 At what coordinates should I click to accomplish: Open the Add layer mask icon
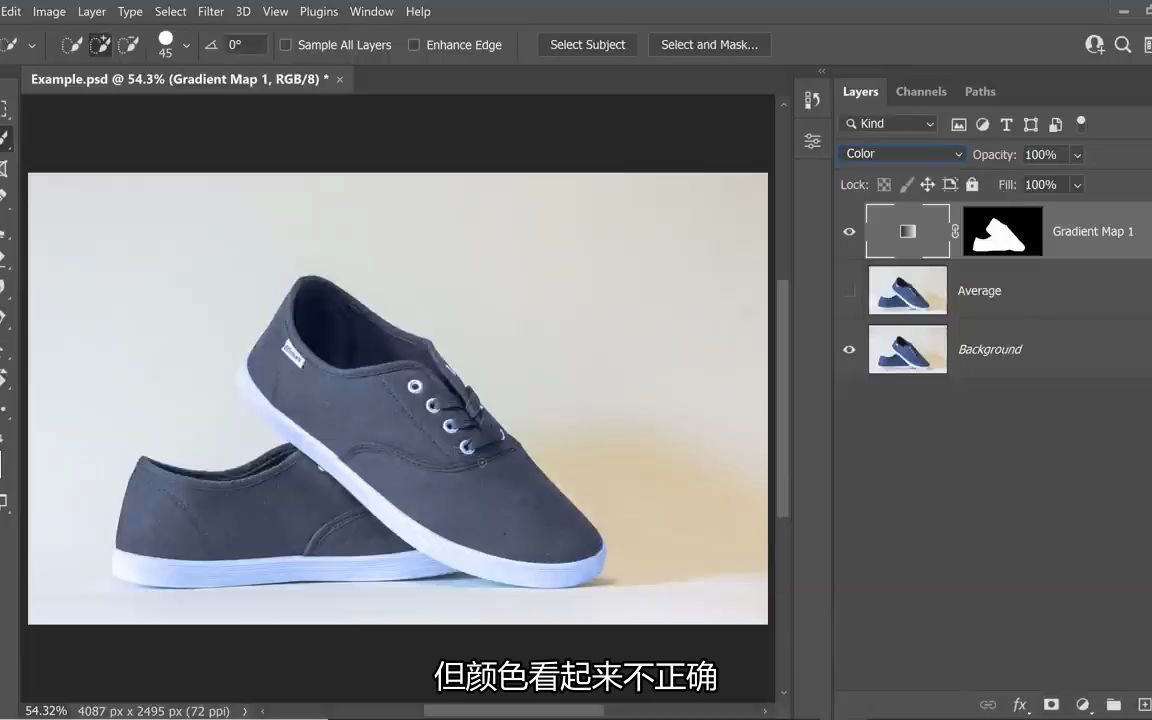click(x=1051, y=705)
